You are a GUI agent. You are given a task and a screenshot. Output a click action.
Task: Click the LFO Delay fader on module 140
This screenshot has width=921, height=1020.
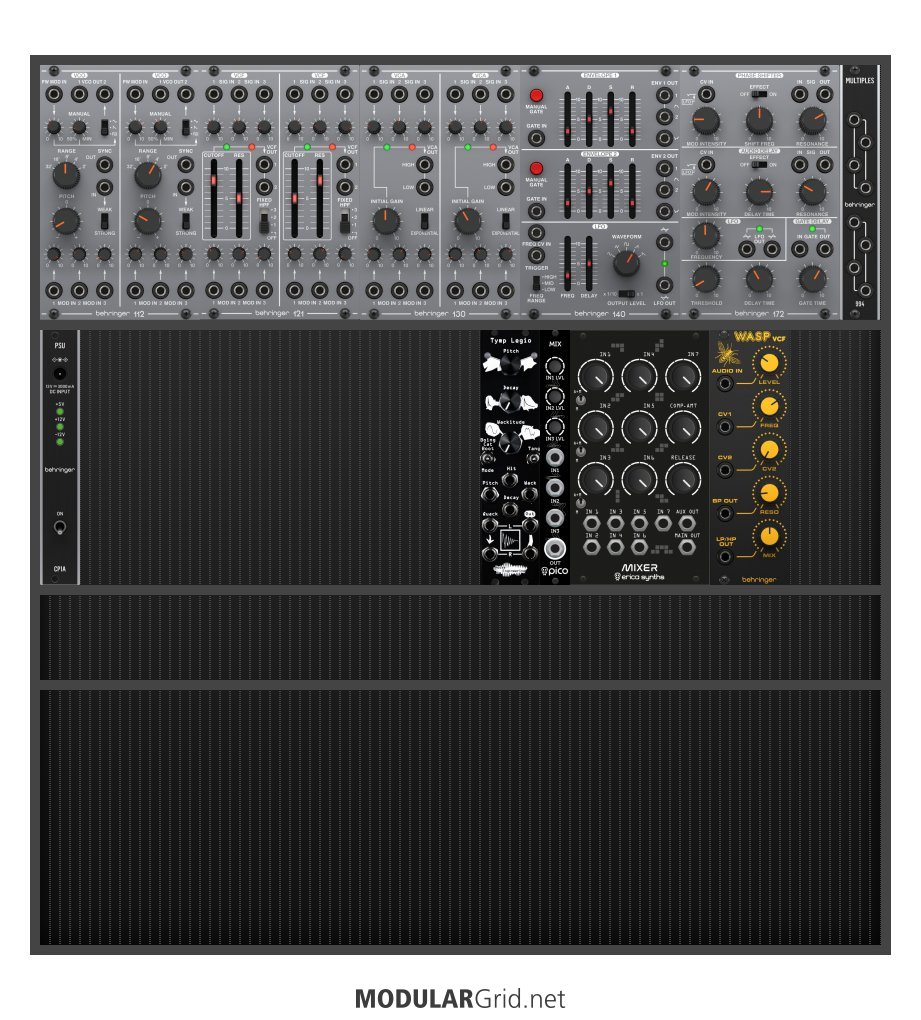(x=589, y=263)
